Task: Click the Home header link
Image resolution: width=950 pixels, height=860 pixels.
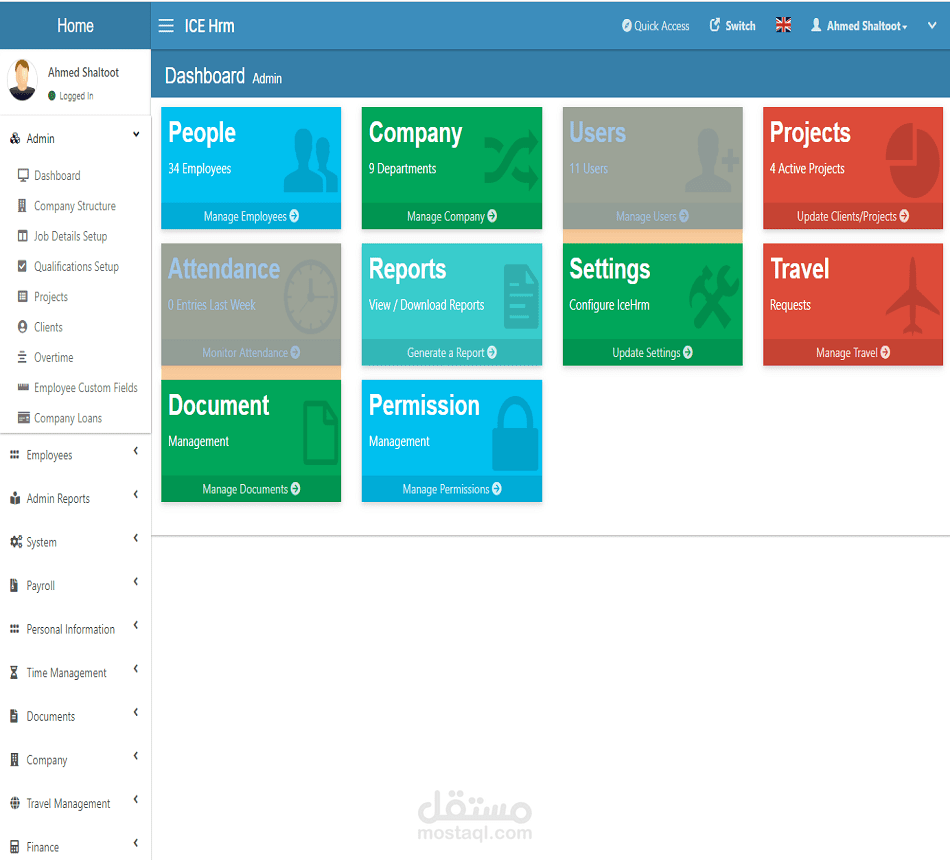Action: tap(75, 25)
